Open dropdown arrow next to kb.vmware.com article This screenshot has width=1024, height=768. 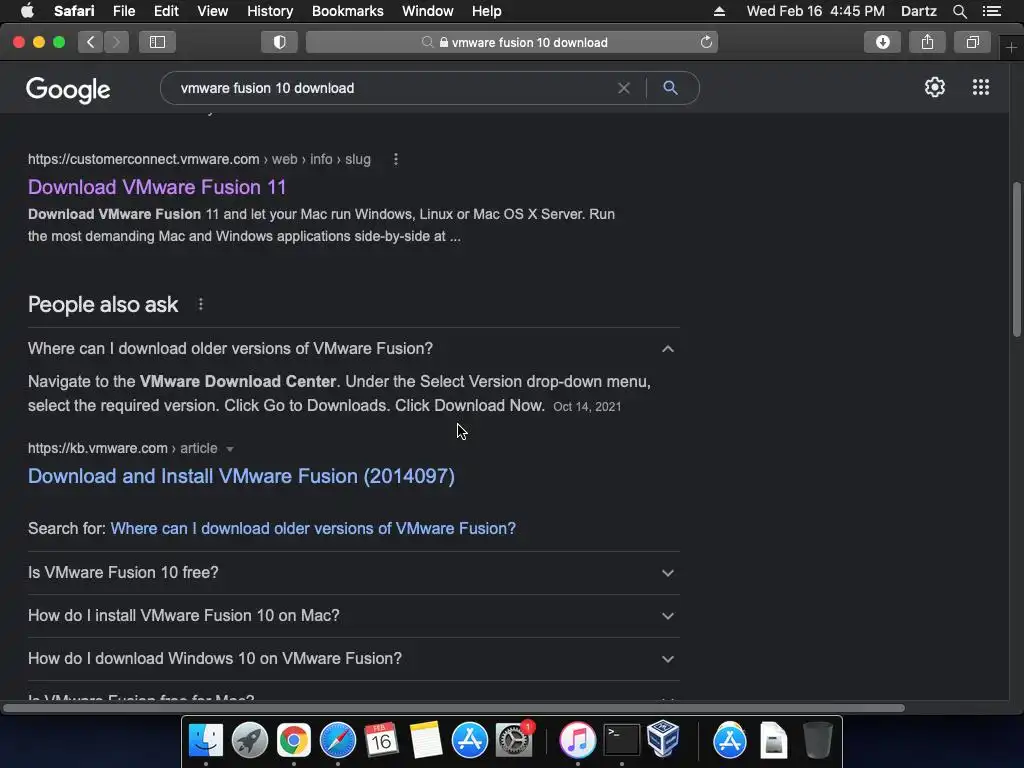click(229, 449)
